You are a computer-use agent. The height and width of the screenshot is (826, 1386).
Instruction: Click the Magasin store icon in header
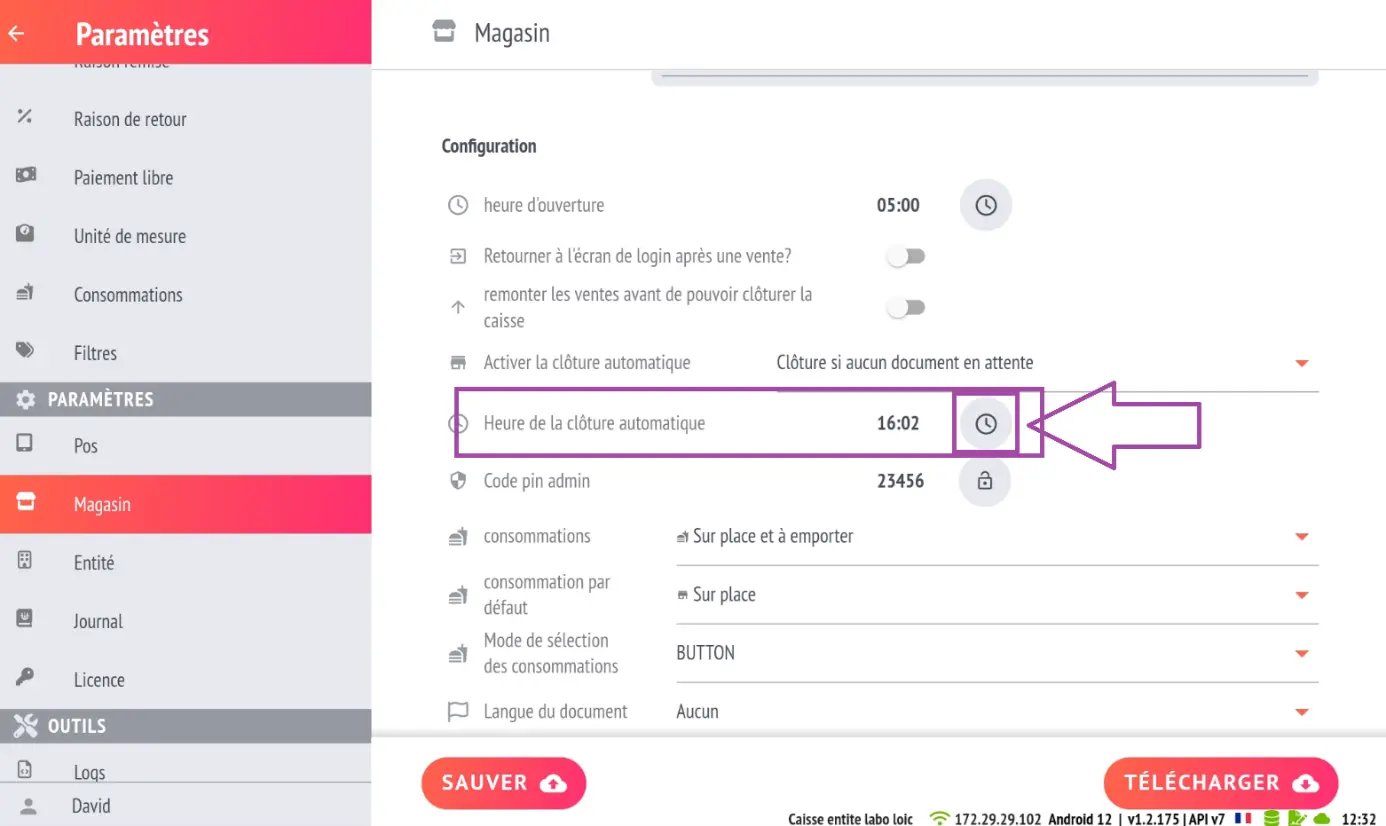click(444, 33)
